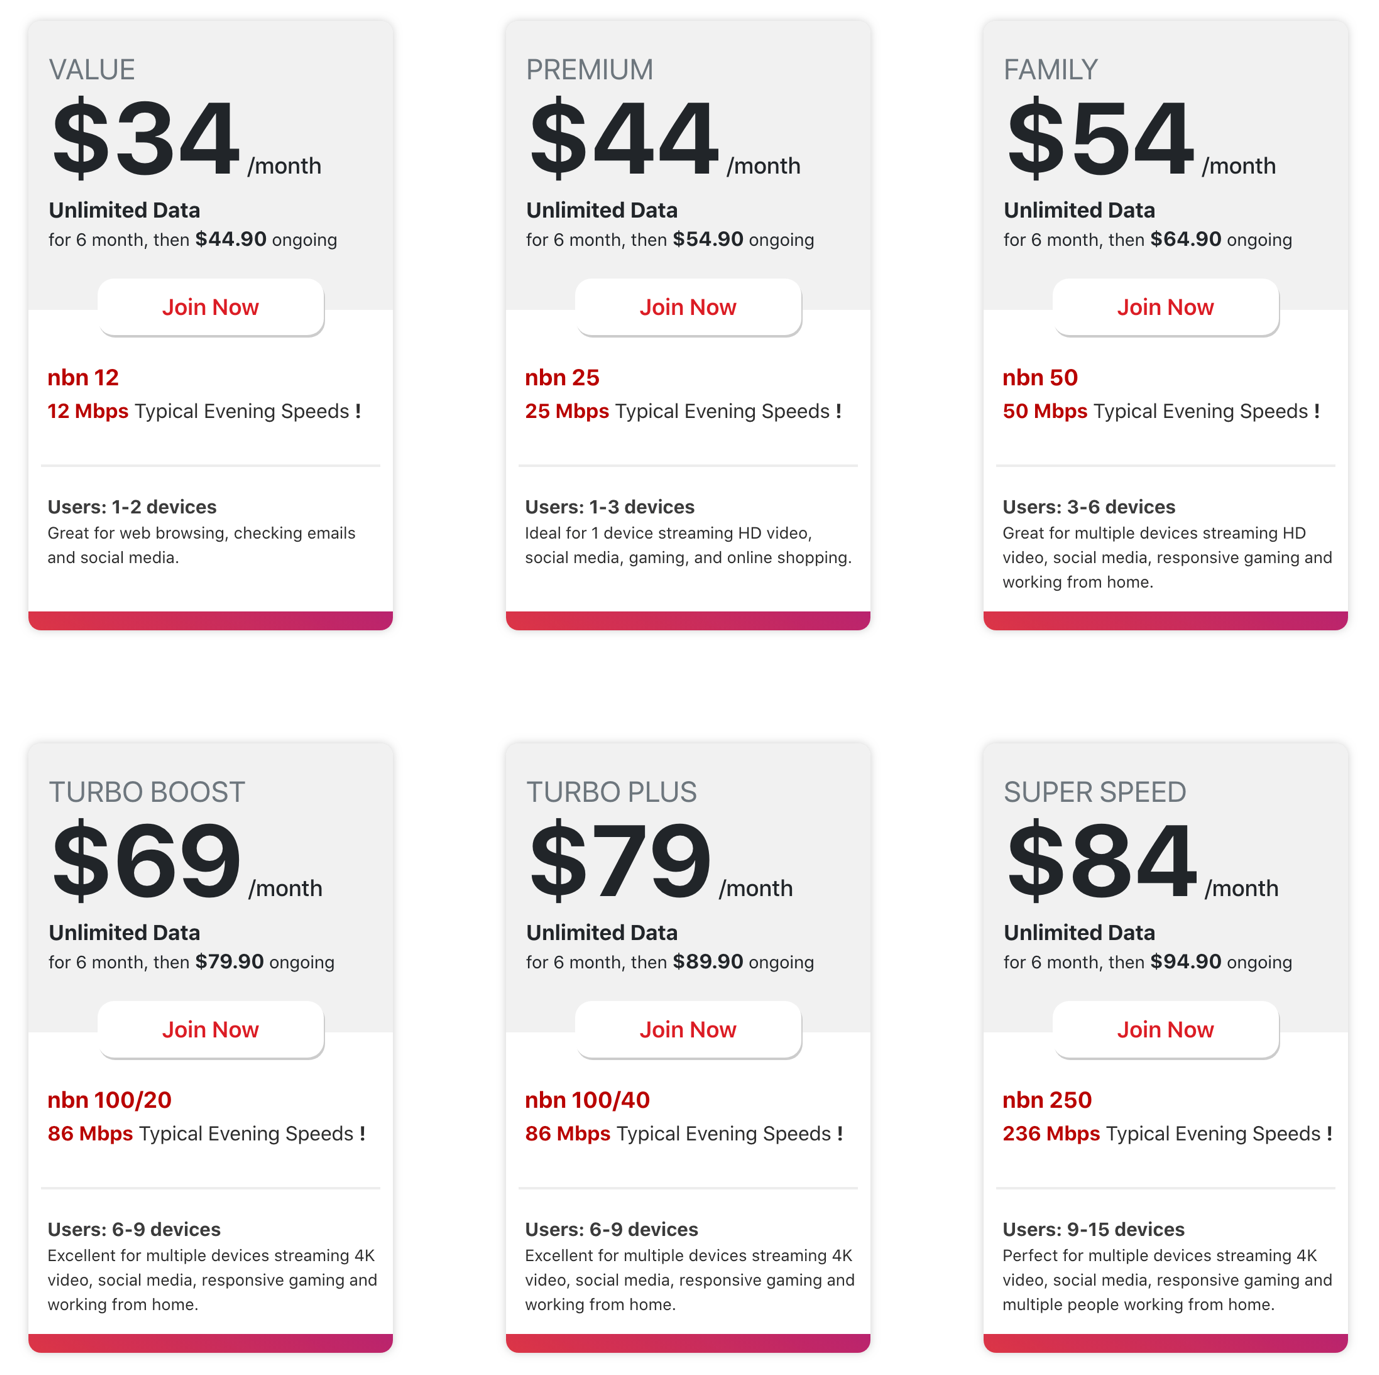Click the info icon beside Turbo Boost speeds
The height and width of the screenshot is (1375, 1379).
[x=364, y=1133]
